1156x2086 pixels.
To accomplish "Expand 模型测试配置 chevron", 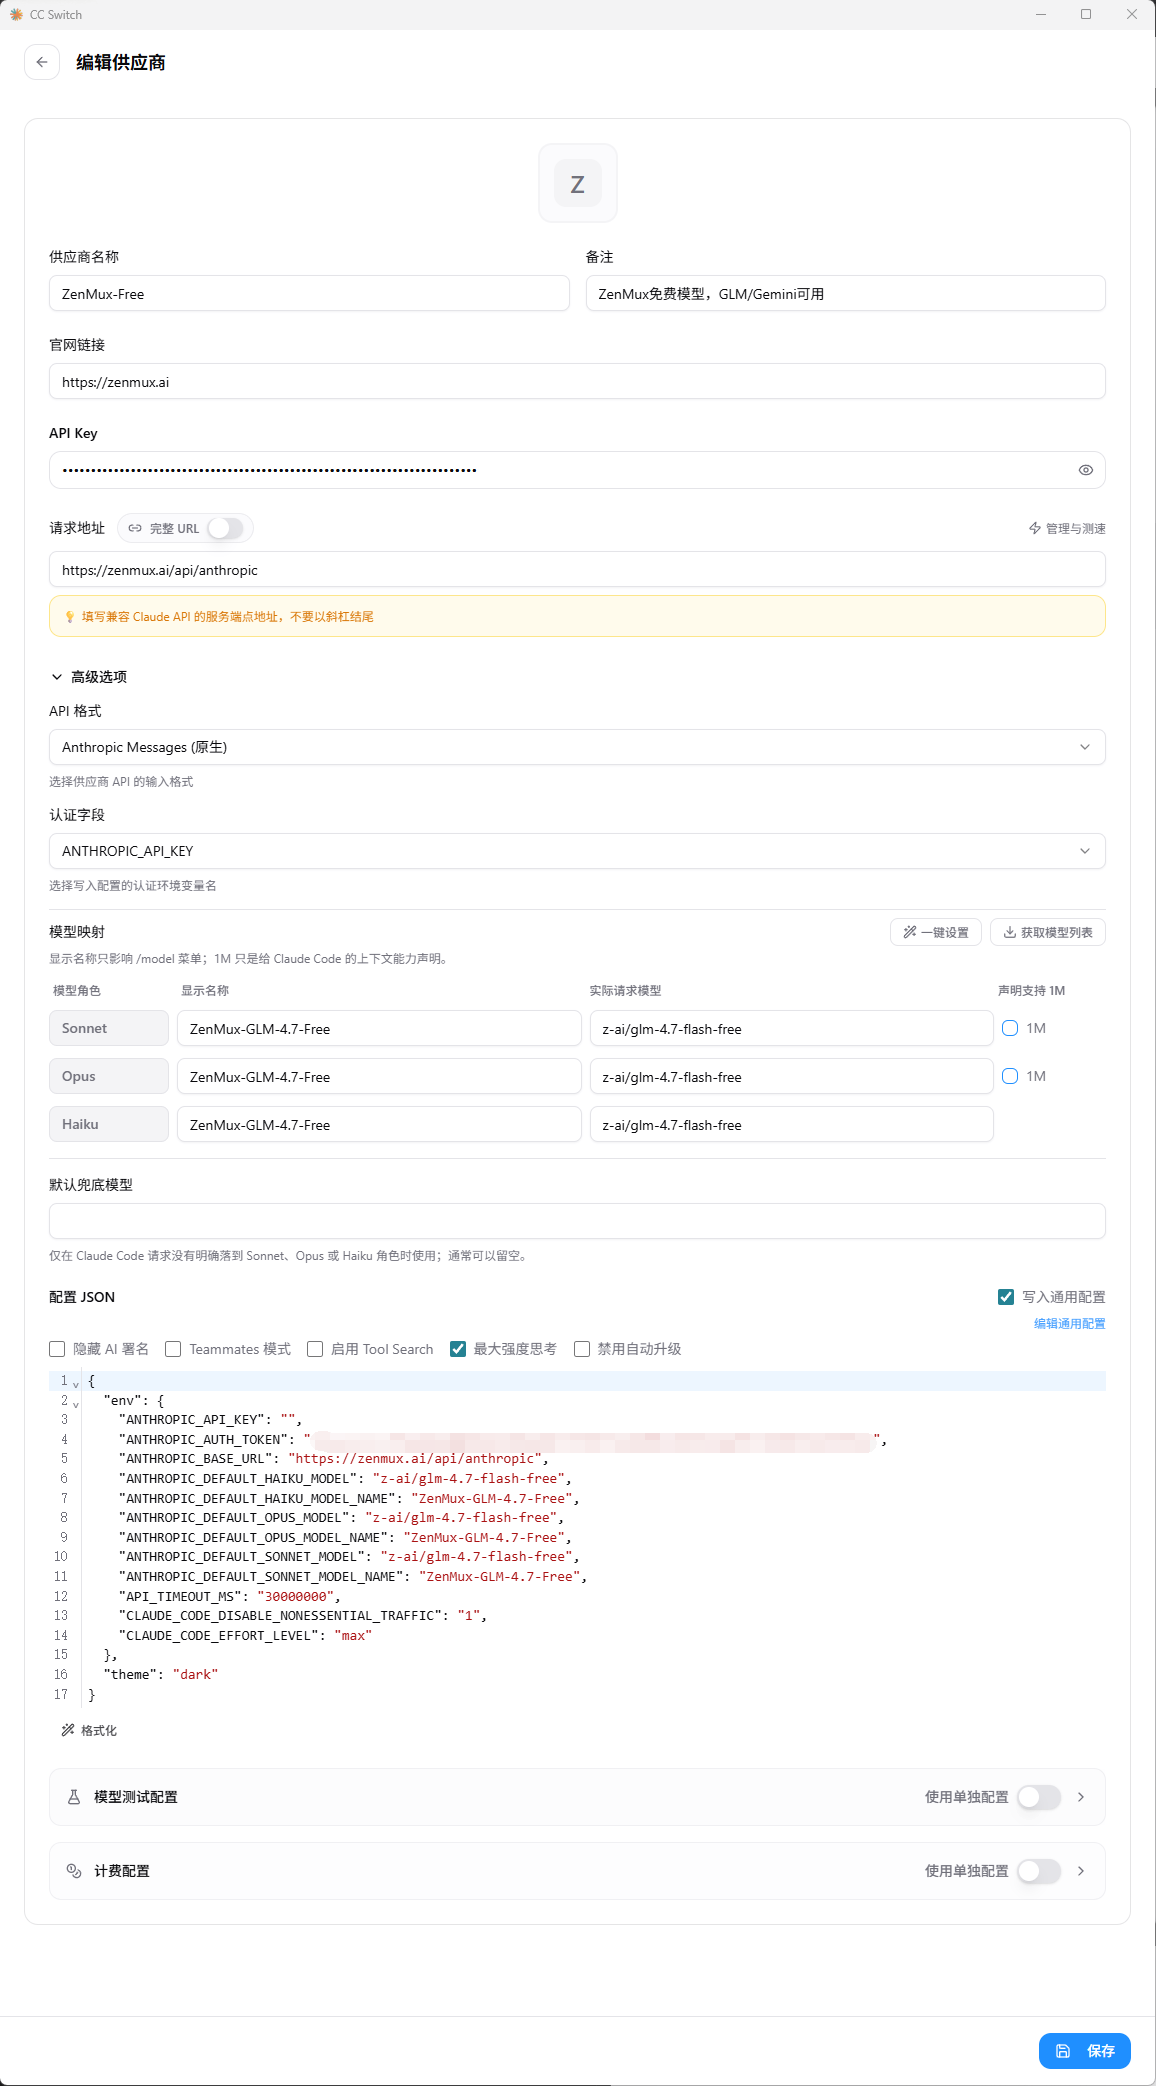I will click(x=1081, y=1797).
